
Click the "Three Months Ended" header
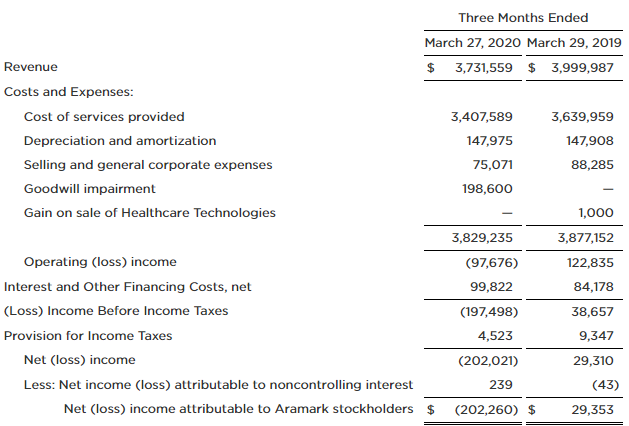pos(522,18)
